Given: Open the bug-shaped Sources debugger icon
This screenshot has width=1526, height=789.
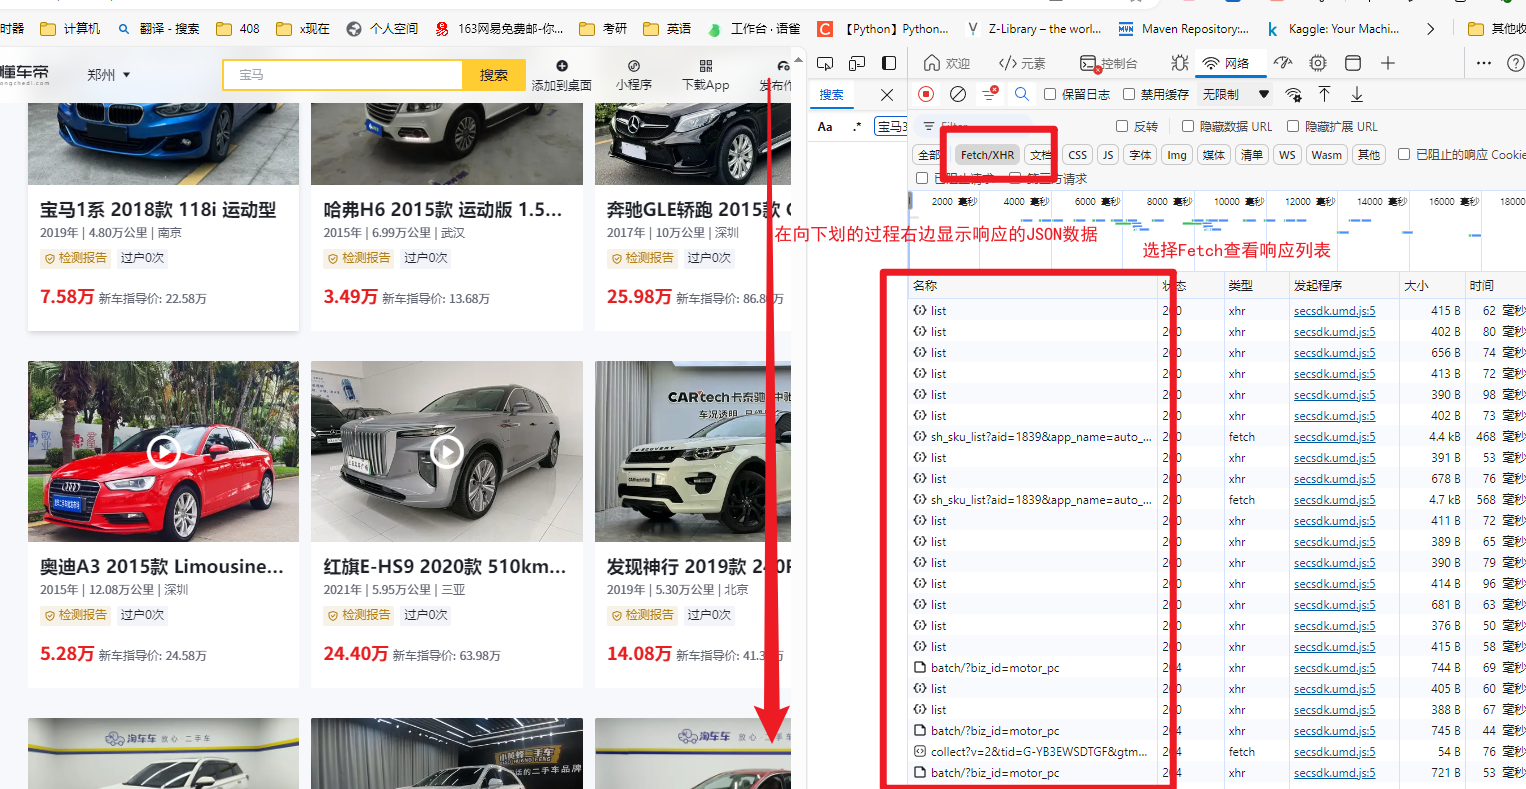Looking at the screenshot, I should tap(1180, 63).
